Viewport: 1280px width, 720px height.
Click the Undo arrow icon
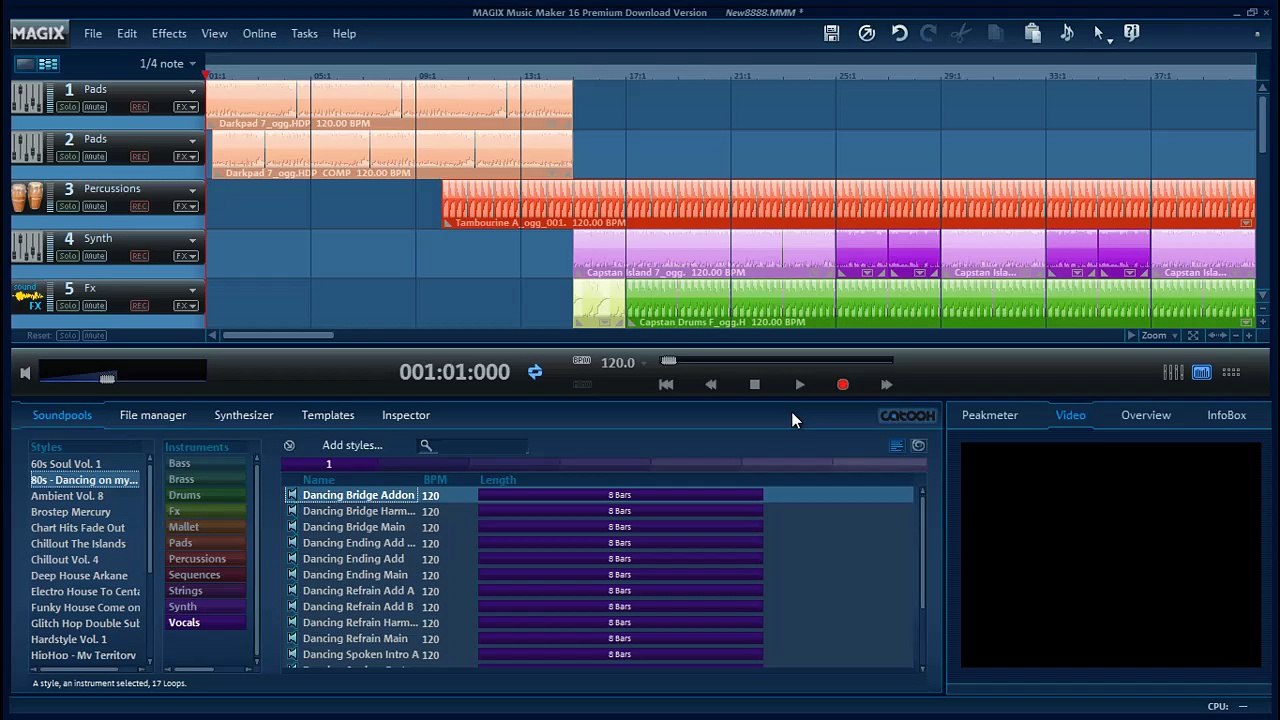point(899,33)
